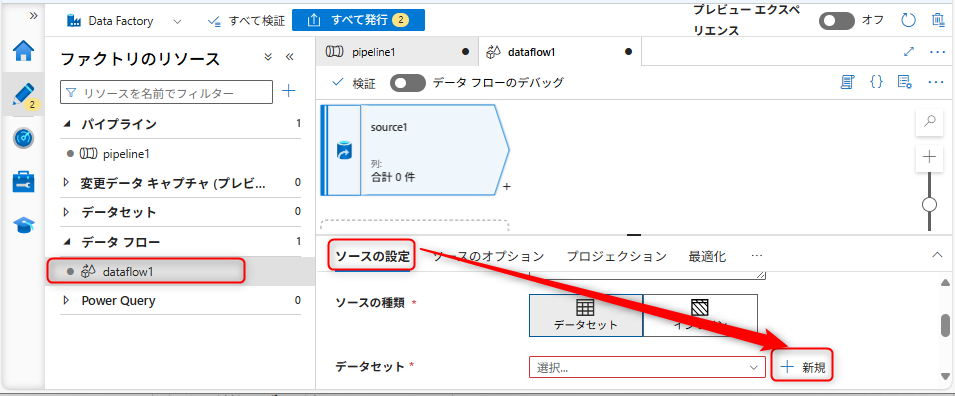The width and height of the screenshot is (955, 396).
Task: Click the すべて発行 publish button
Action: click(358, 20)
